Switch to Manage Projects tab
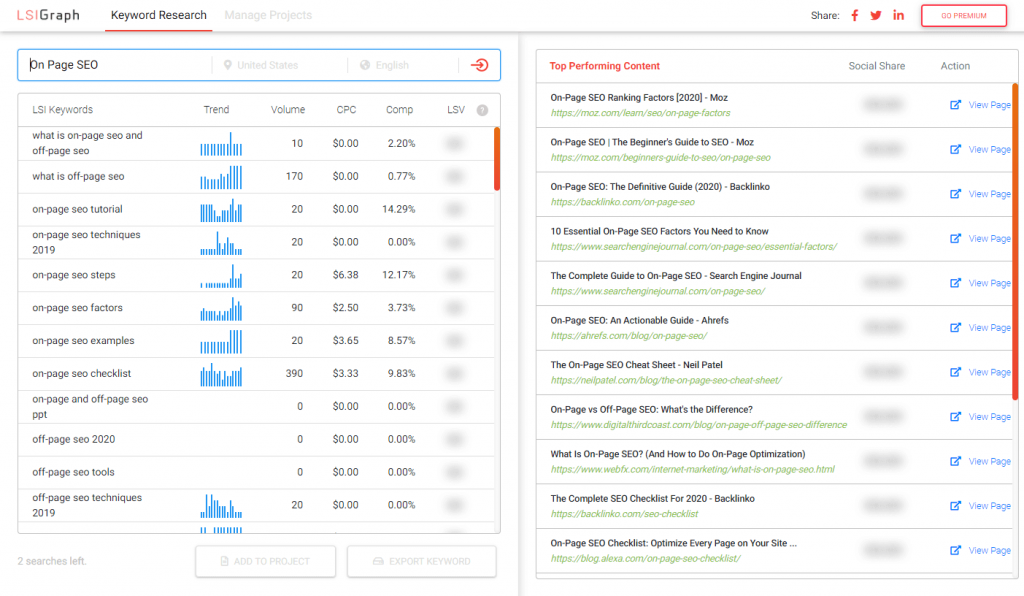 point(268,15)
